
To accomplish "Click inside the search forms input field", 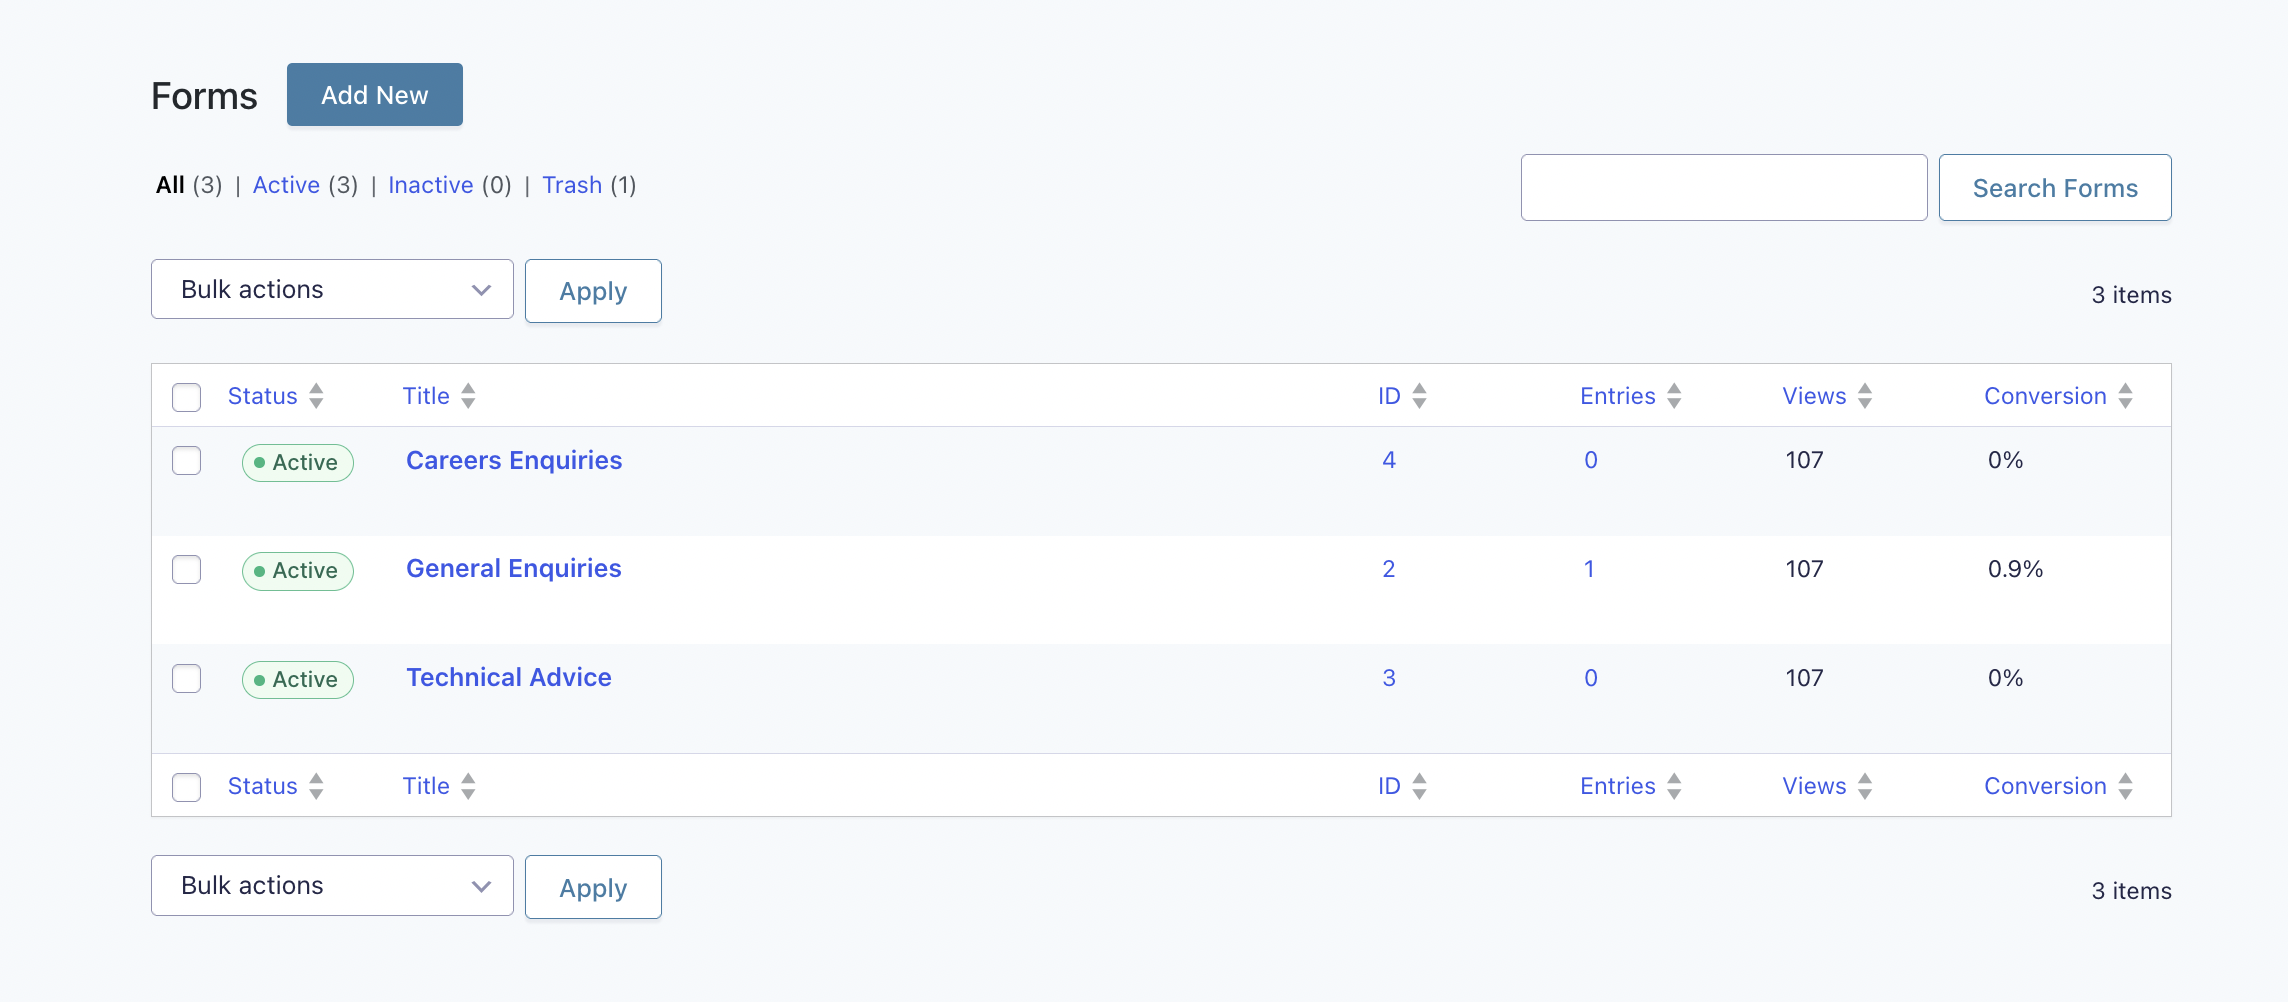I will point(1723,187).
